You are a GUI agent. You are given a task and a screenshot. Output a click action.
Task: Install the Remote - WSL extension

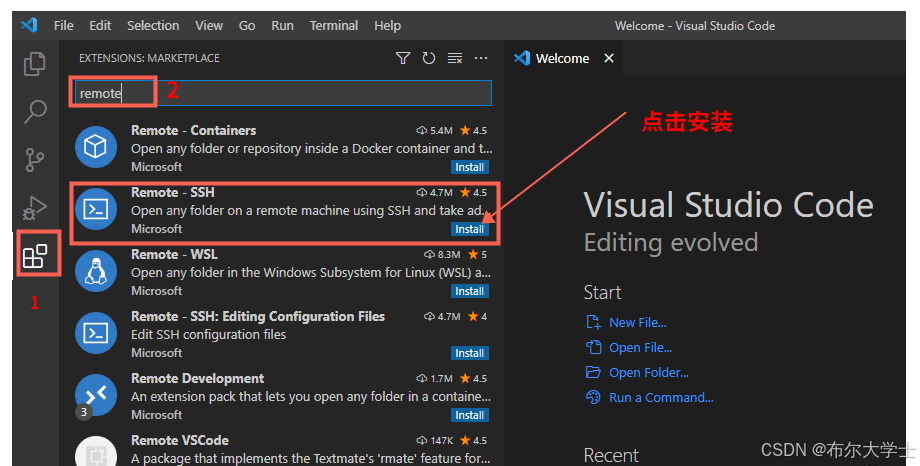point(470,291)
